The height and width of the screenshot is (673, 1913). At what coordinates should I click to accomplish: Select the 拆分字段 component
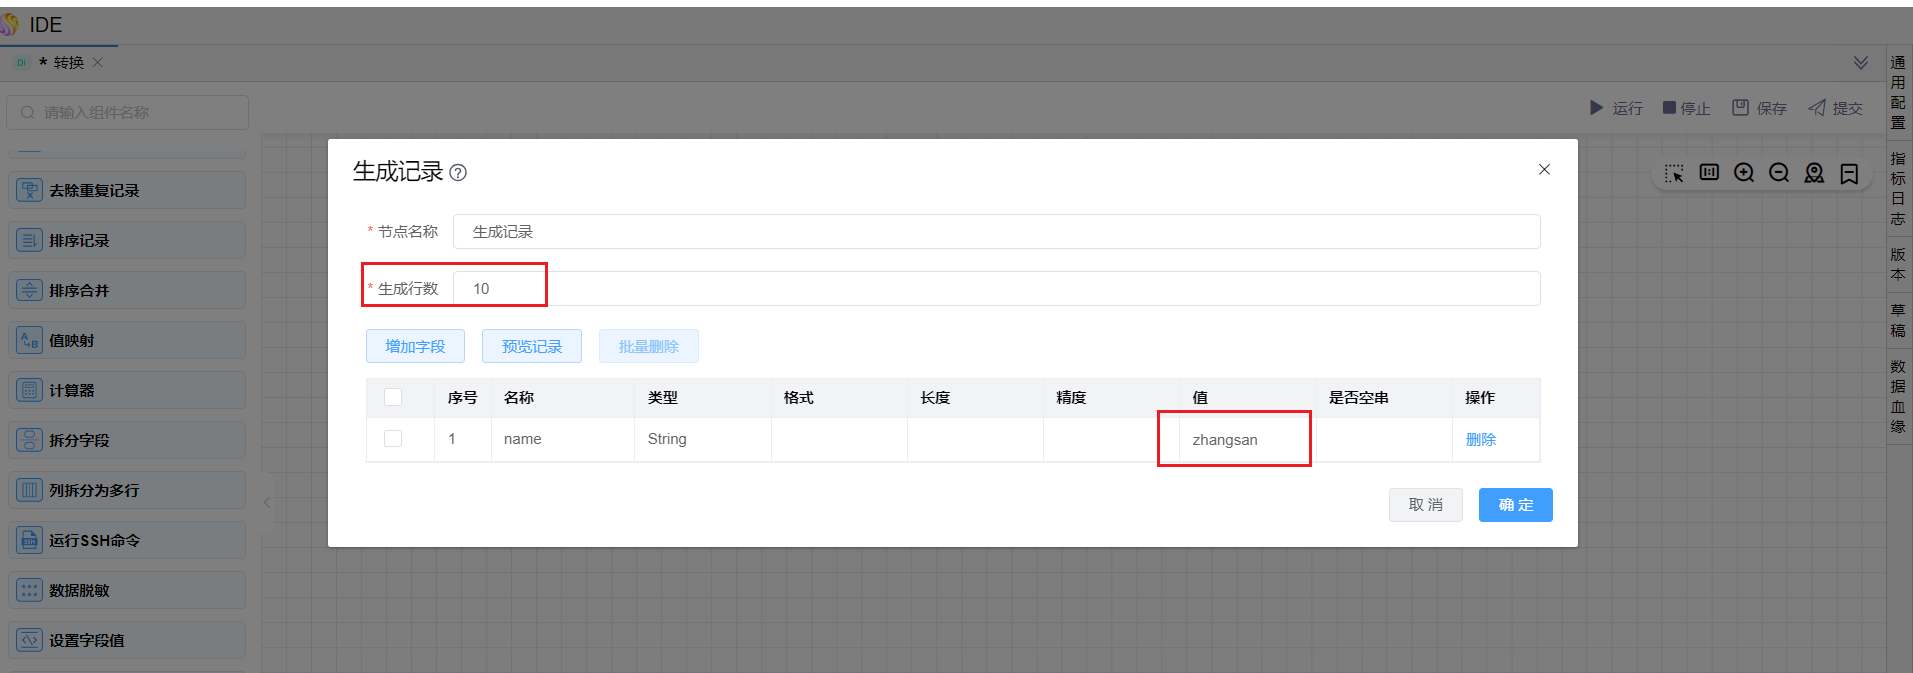point(127,440)
